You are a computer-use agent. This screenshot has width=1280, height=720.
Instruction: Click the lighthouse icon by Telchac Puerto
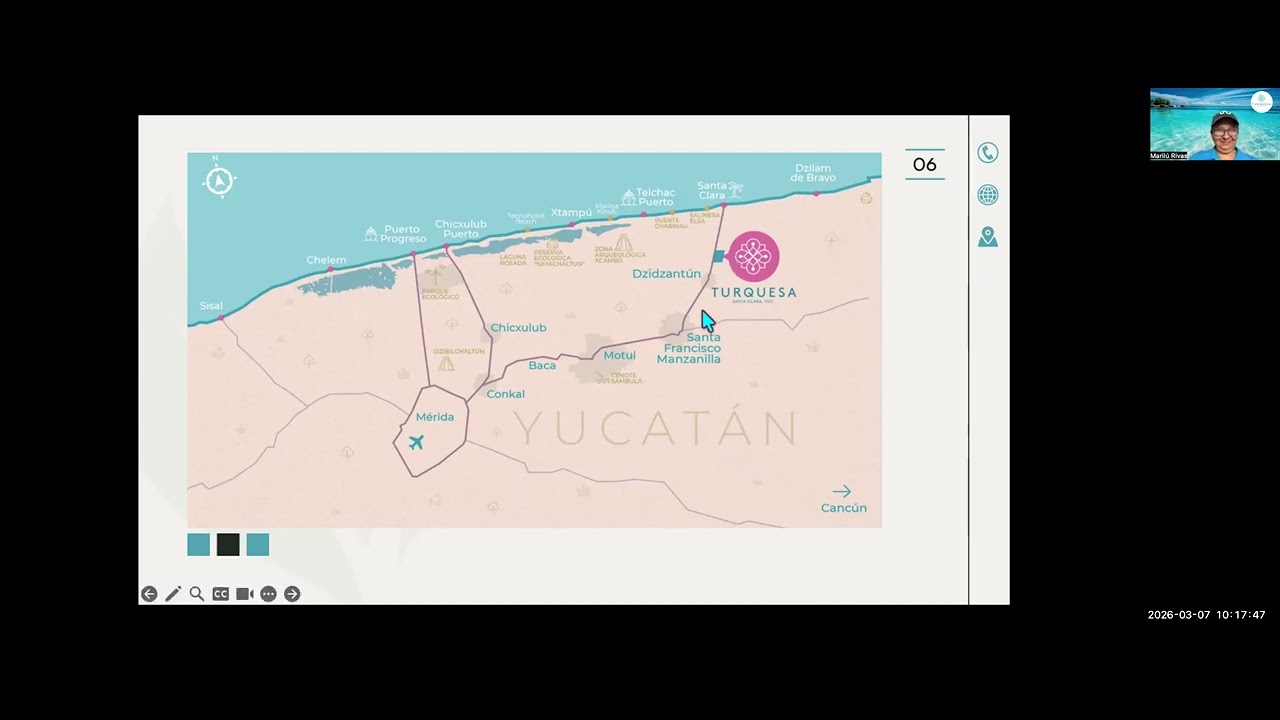pyautogui.click(x=628, y=197)
